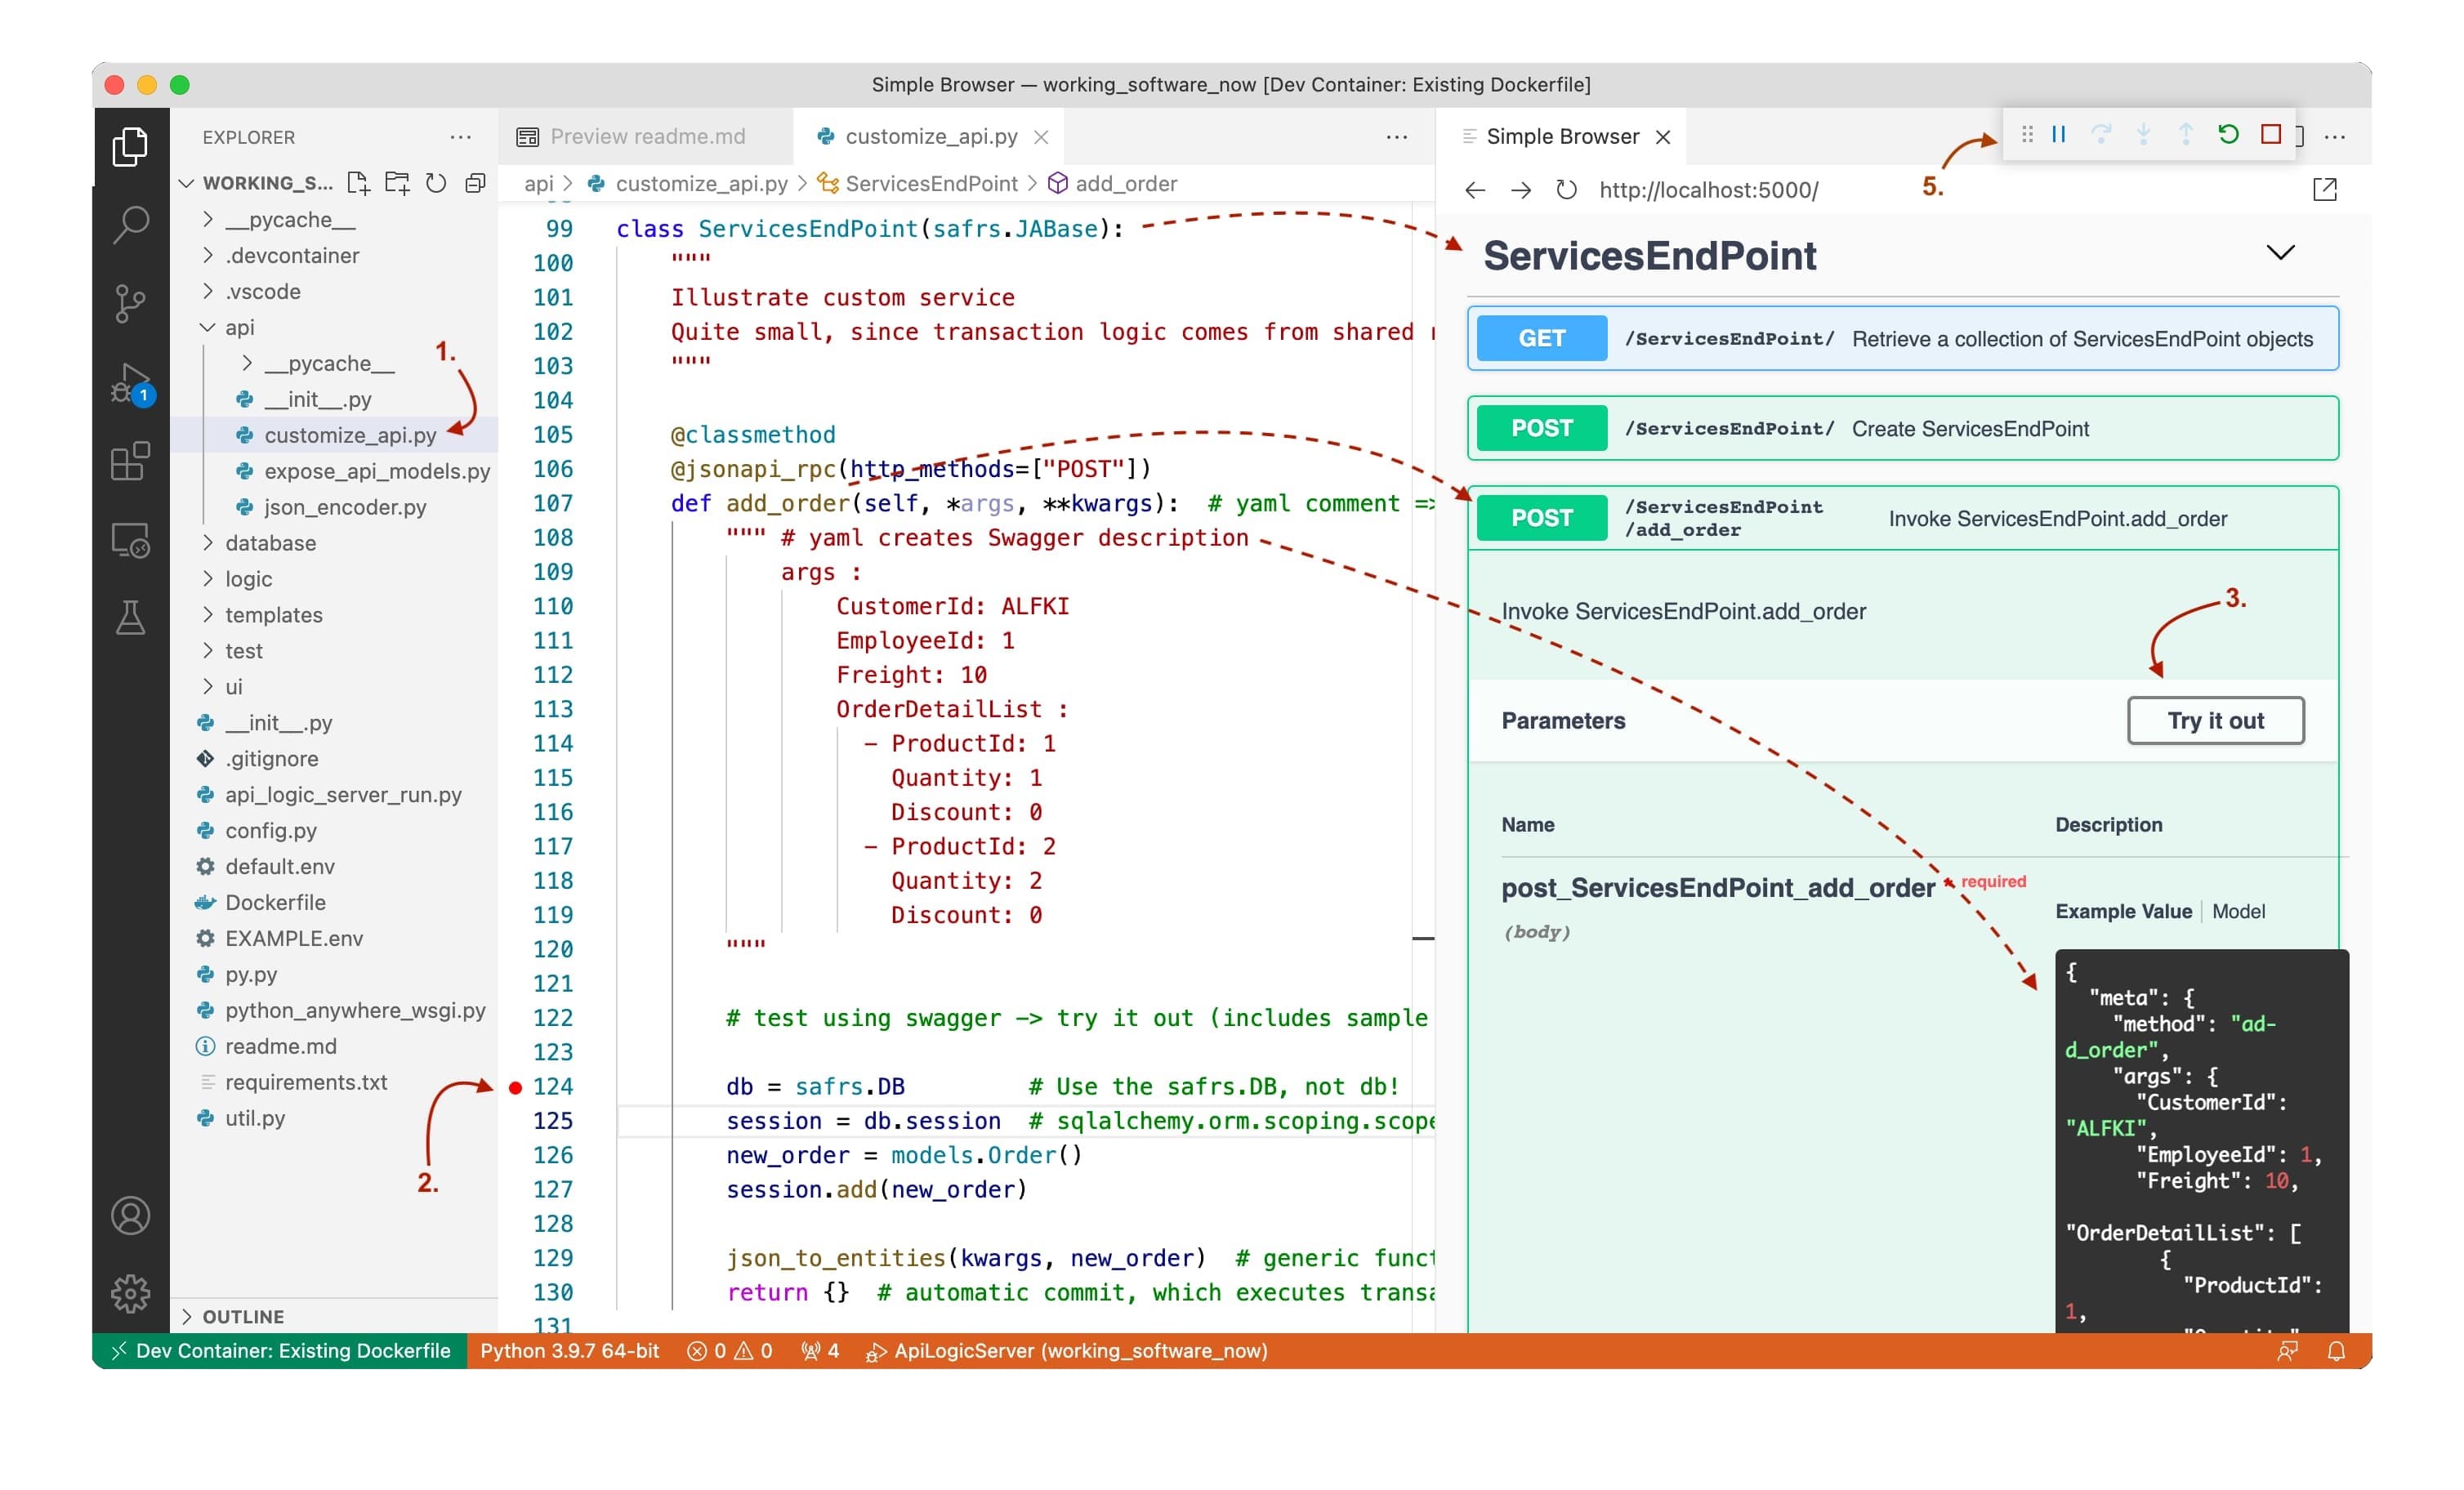This screenshot has height=1490, width=2464.
Task: Open the Extensions view
Action: (x=130, y=462)
